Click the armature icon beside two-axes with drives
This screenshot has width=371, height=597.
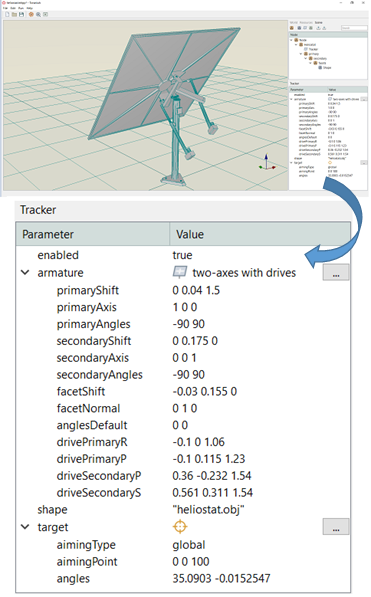pos(180,272)
